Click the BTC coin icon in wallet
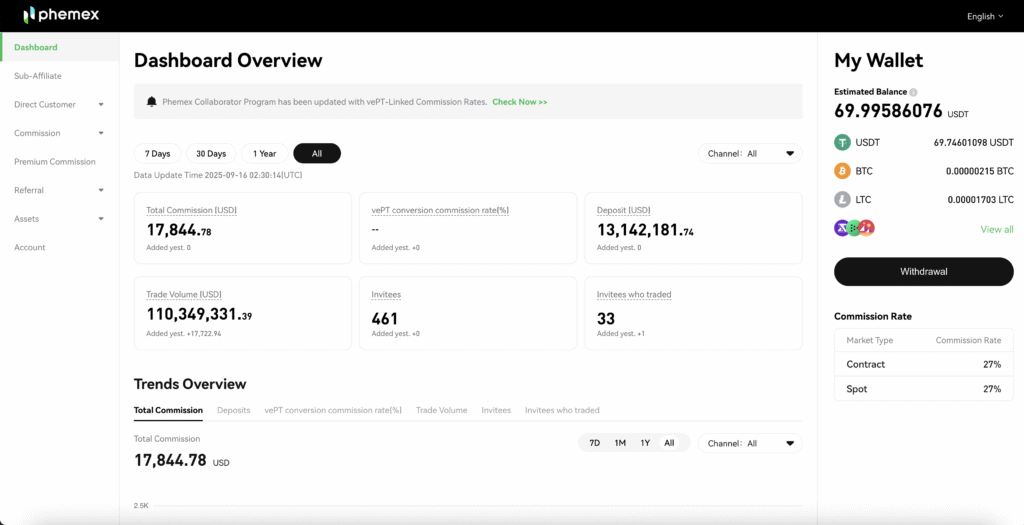This screenshot has width=1024, height=525. [842, 171]
